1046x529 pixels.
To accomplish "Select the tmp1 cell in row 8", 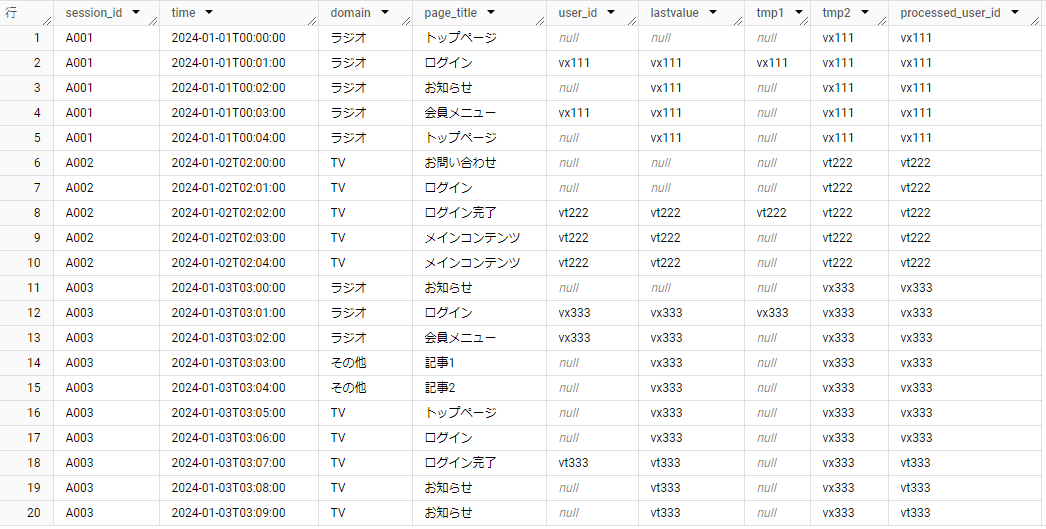I will [x=772, y=213].
